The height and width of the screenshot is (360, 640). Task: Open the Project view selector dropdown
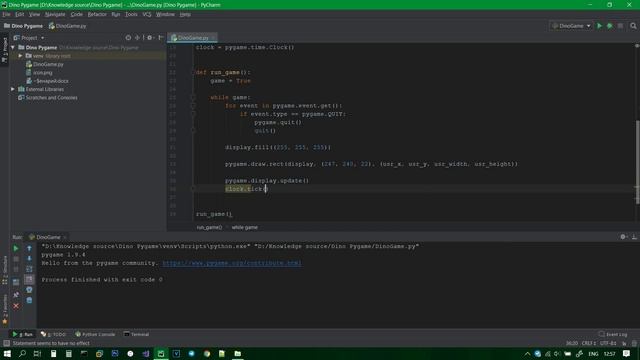coord(29,38)
